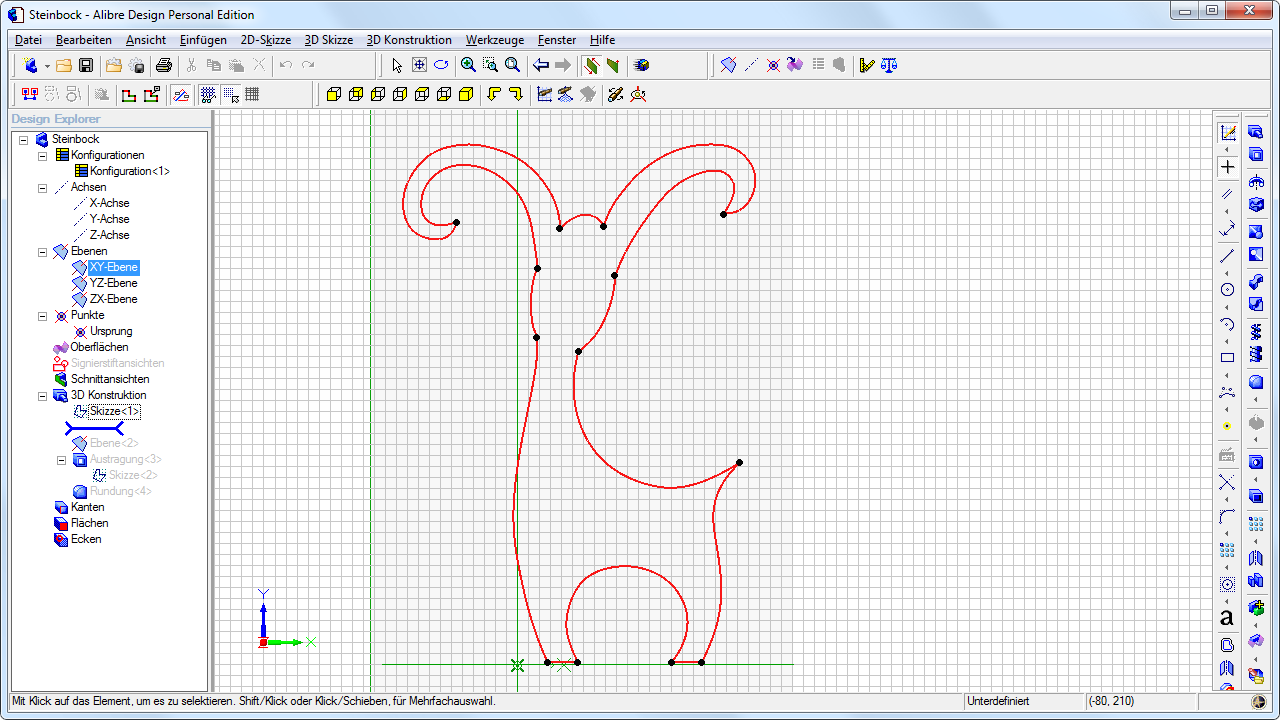
Task: Collapse the Achsen node
Action: [42, 187]
